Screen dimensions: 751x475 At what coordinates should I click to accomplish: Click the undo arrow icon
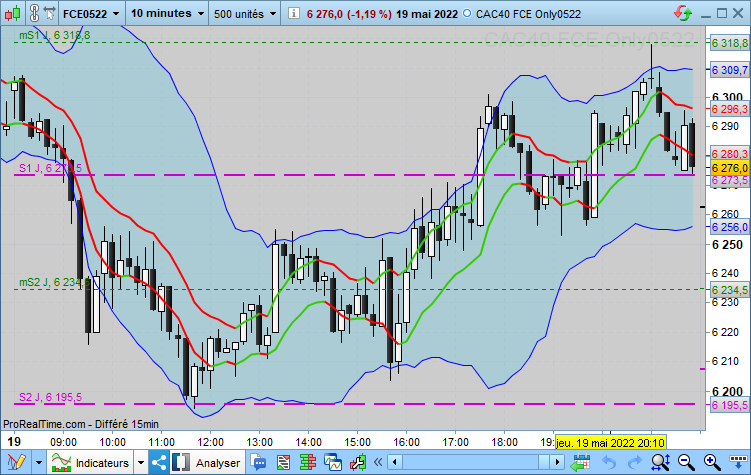coord(609,462)
